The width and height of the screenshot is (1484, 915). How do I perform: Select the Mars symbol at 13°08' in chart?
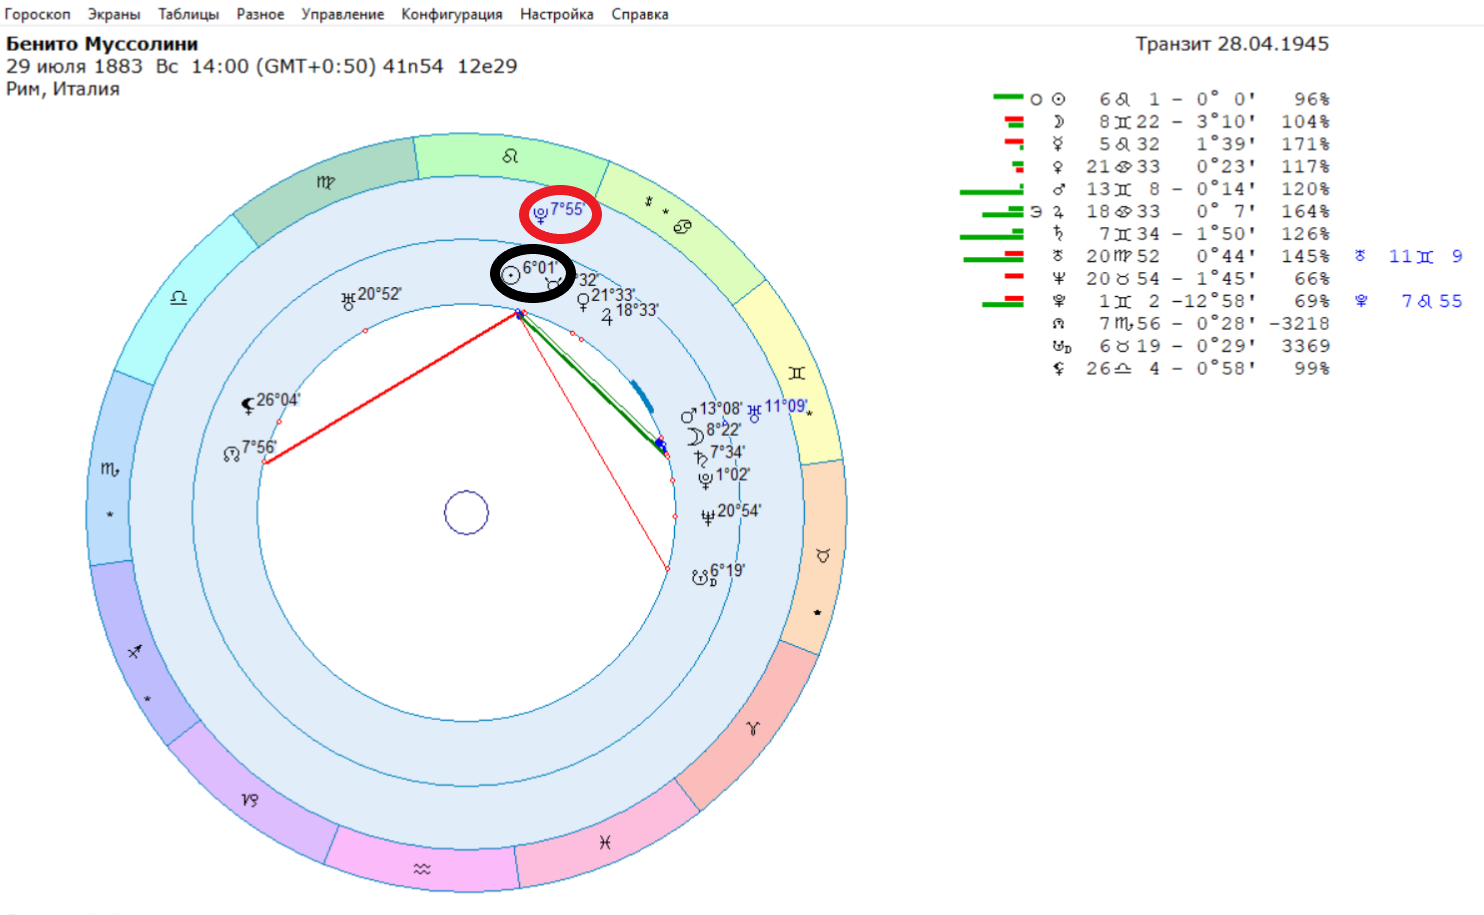688,414
